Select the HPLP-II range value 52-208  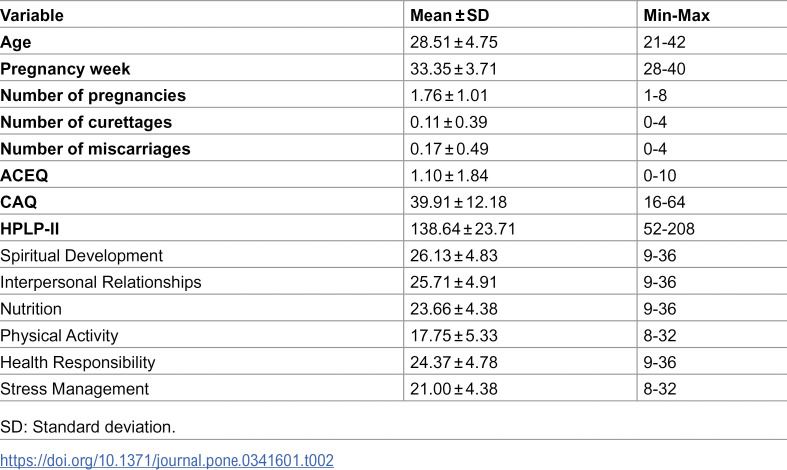click(669, 229)
